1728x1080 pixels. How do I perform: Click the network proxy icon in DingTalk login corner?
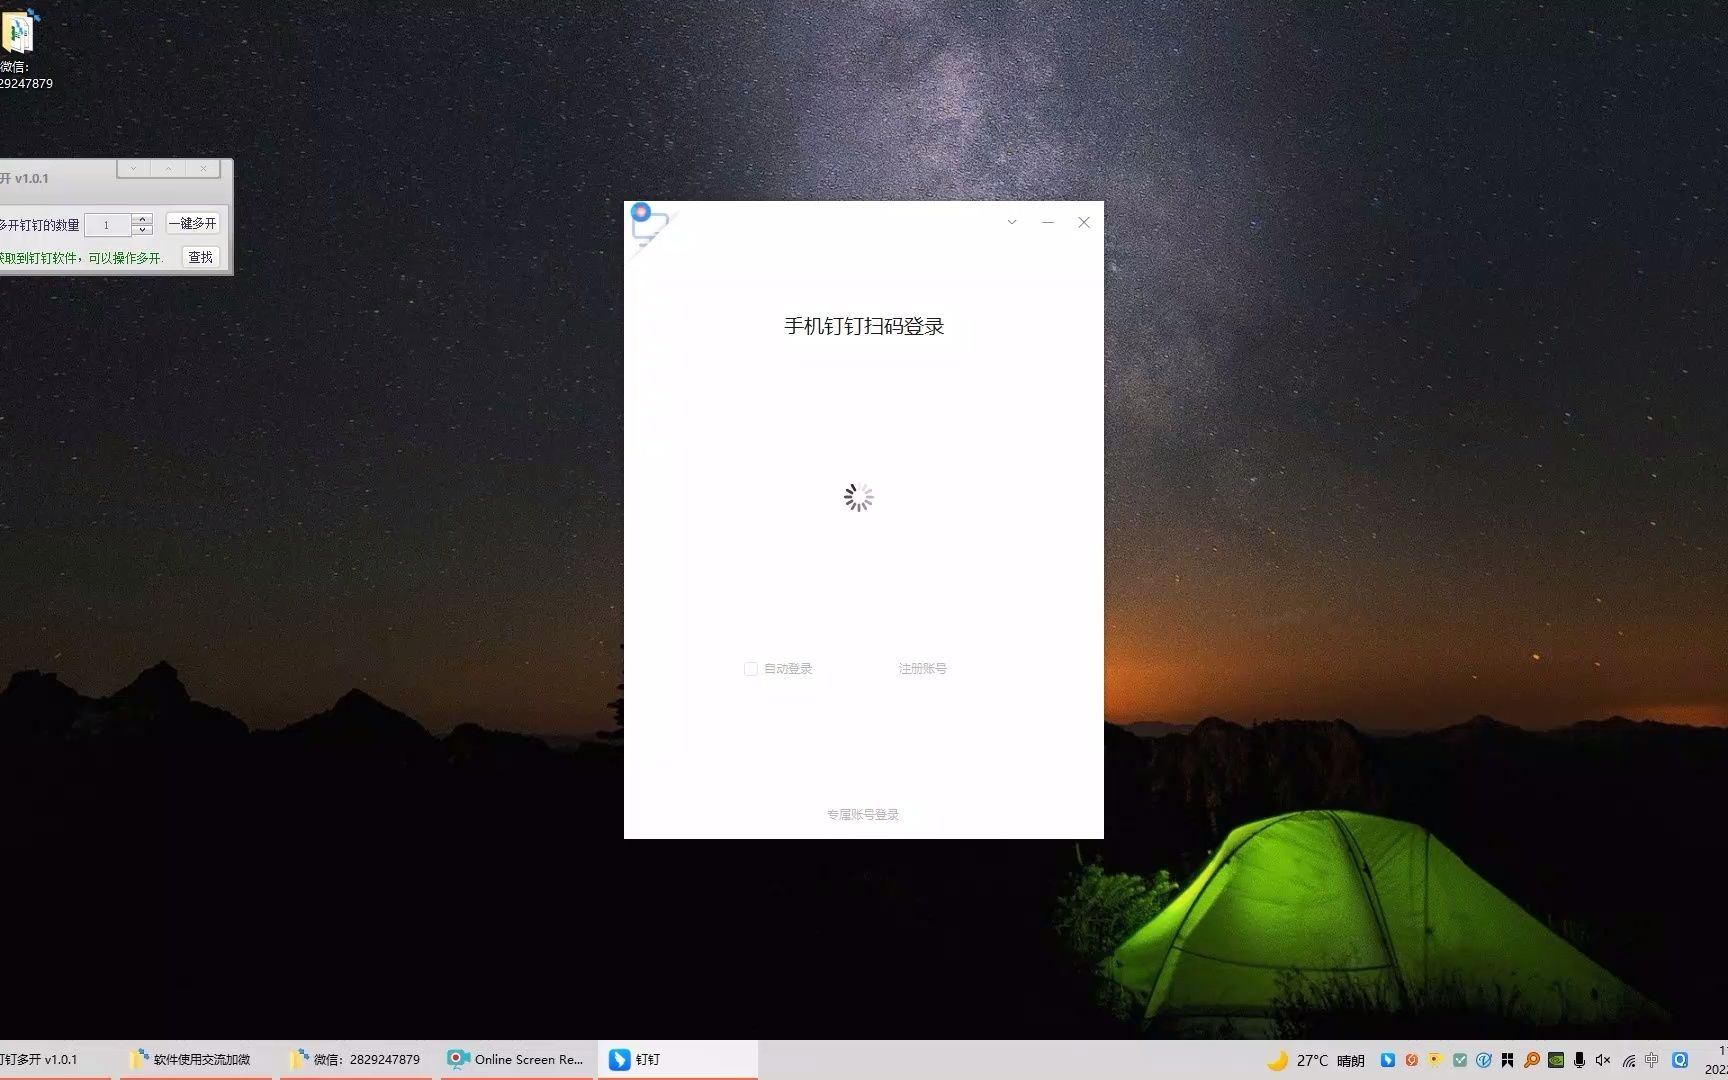pos(647,227)
